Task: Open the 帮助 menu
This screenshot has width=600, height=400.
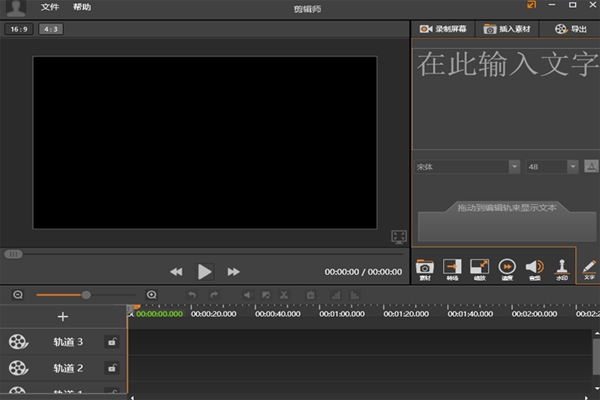Action: point(82,7)
